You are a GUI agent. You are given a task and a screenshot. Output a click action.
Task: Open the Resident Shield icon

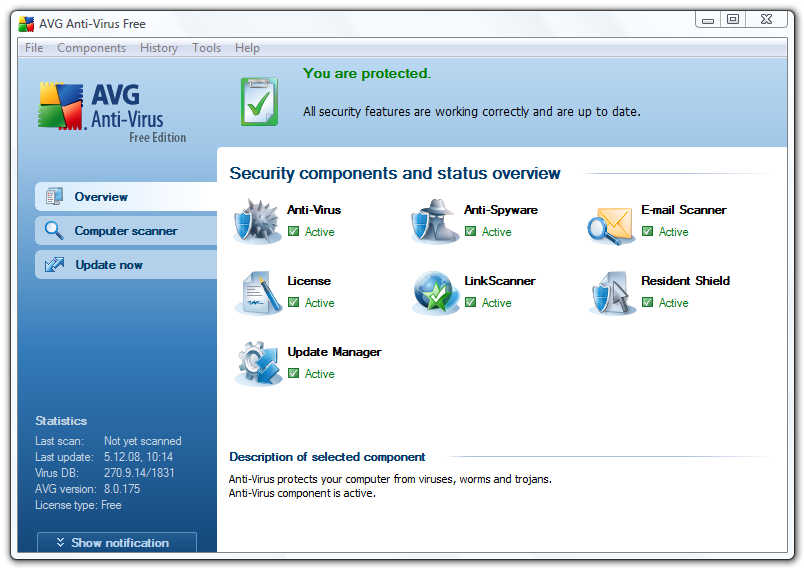tap(612, 292)
